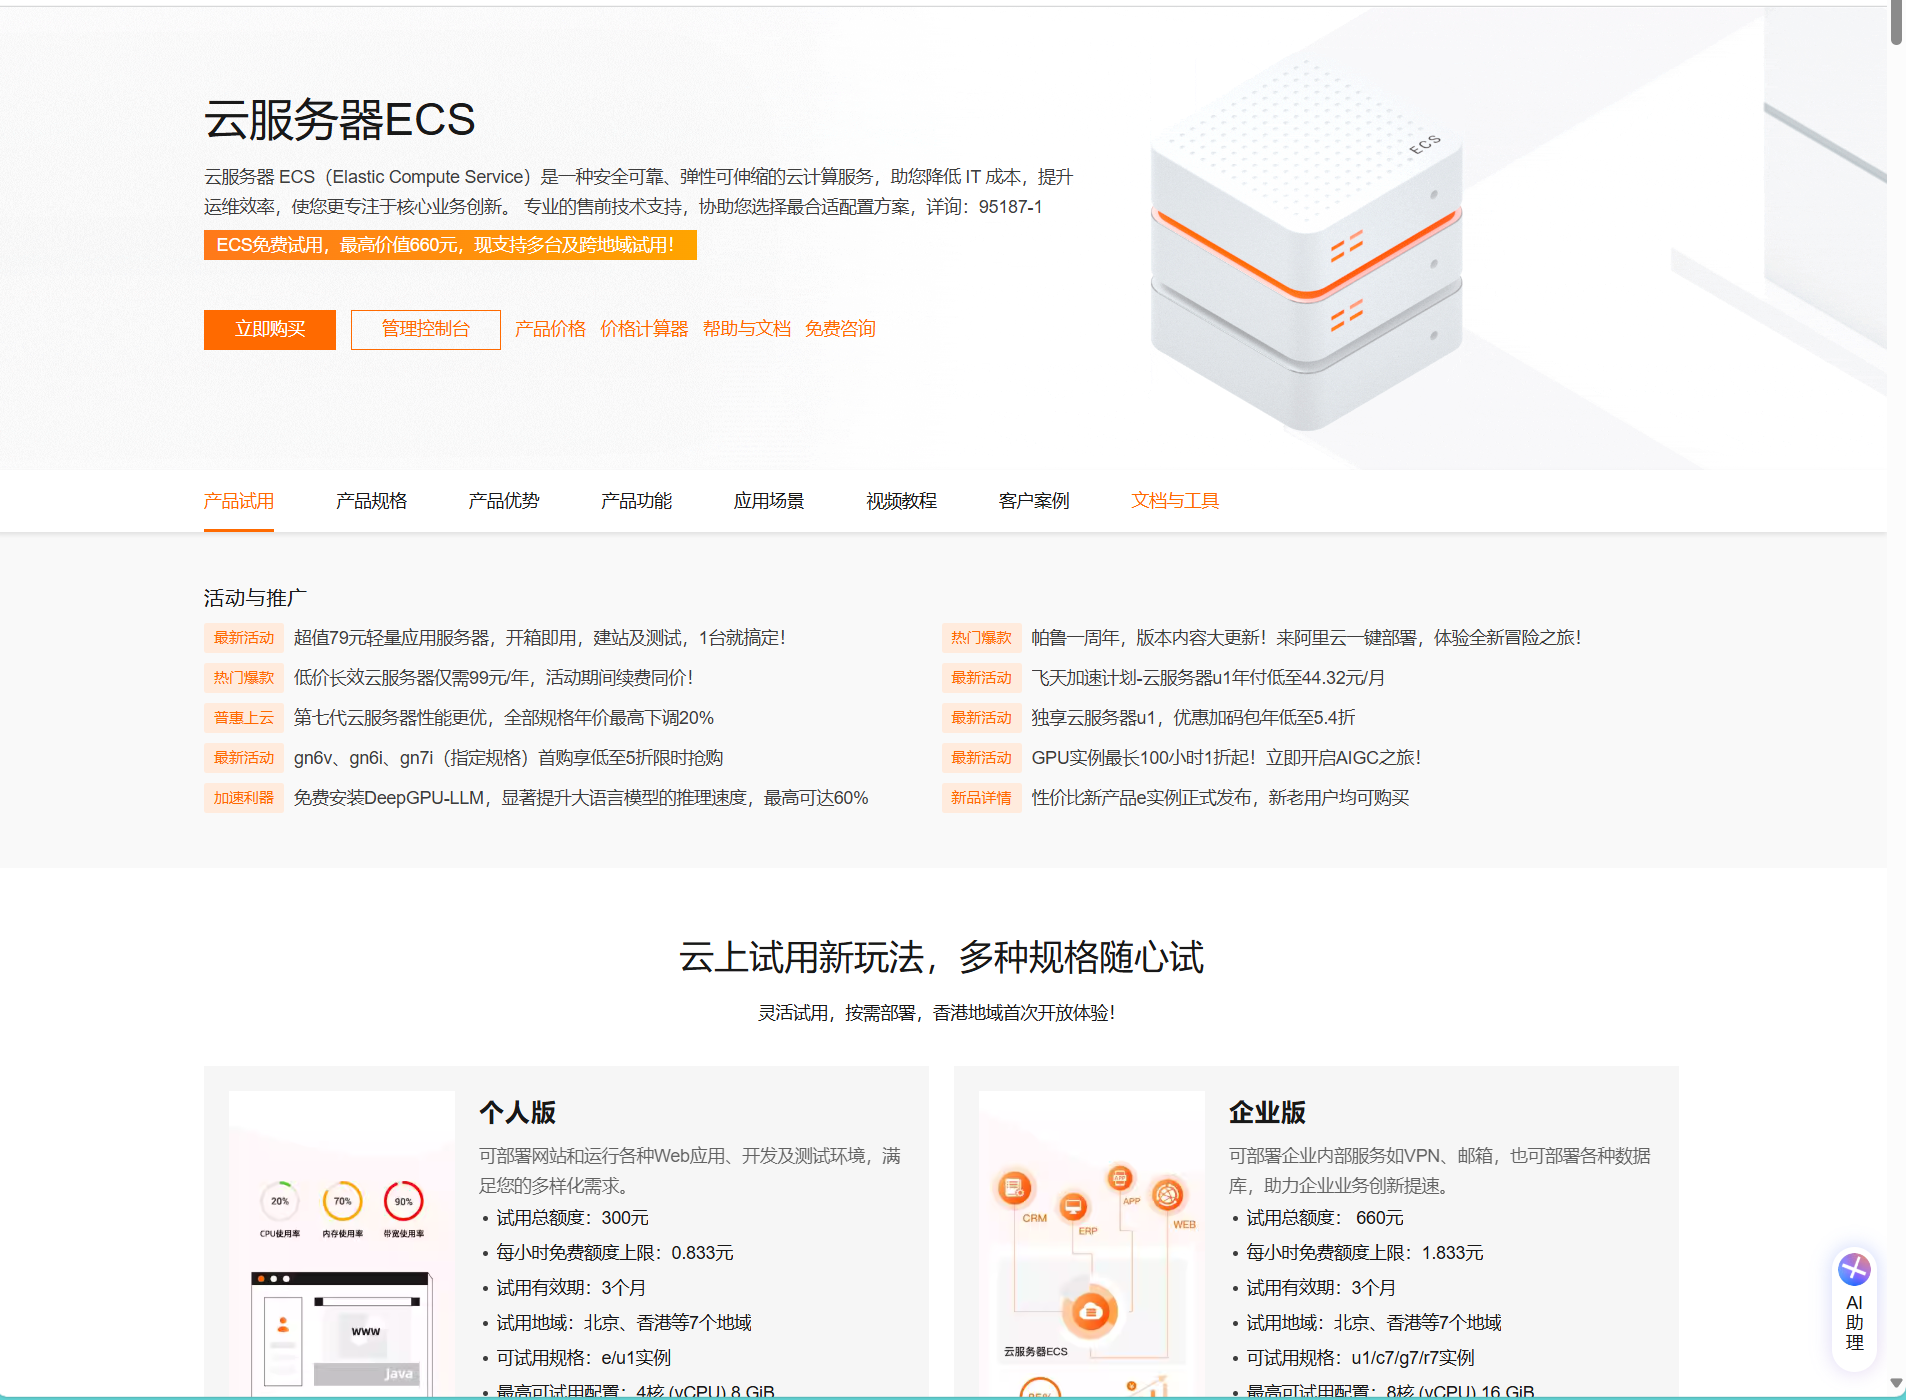Click the 企业版 illustration thumbnail

coord(1092,1243)
